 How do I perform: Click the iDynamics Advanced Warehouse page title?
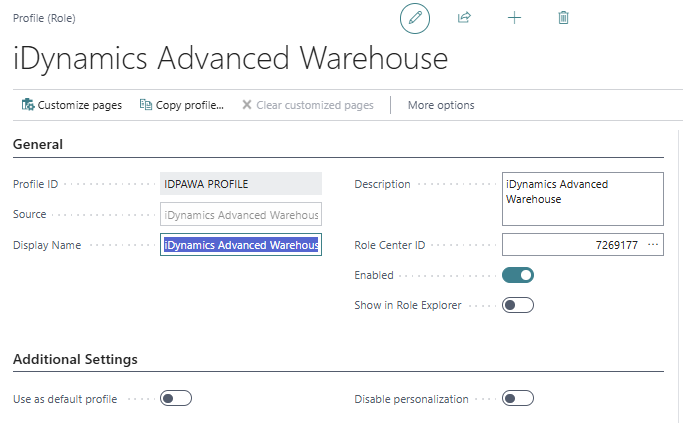pyautogui.click(x=230, y=59)
